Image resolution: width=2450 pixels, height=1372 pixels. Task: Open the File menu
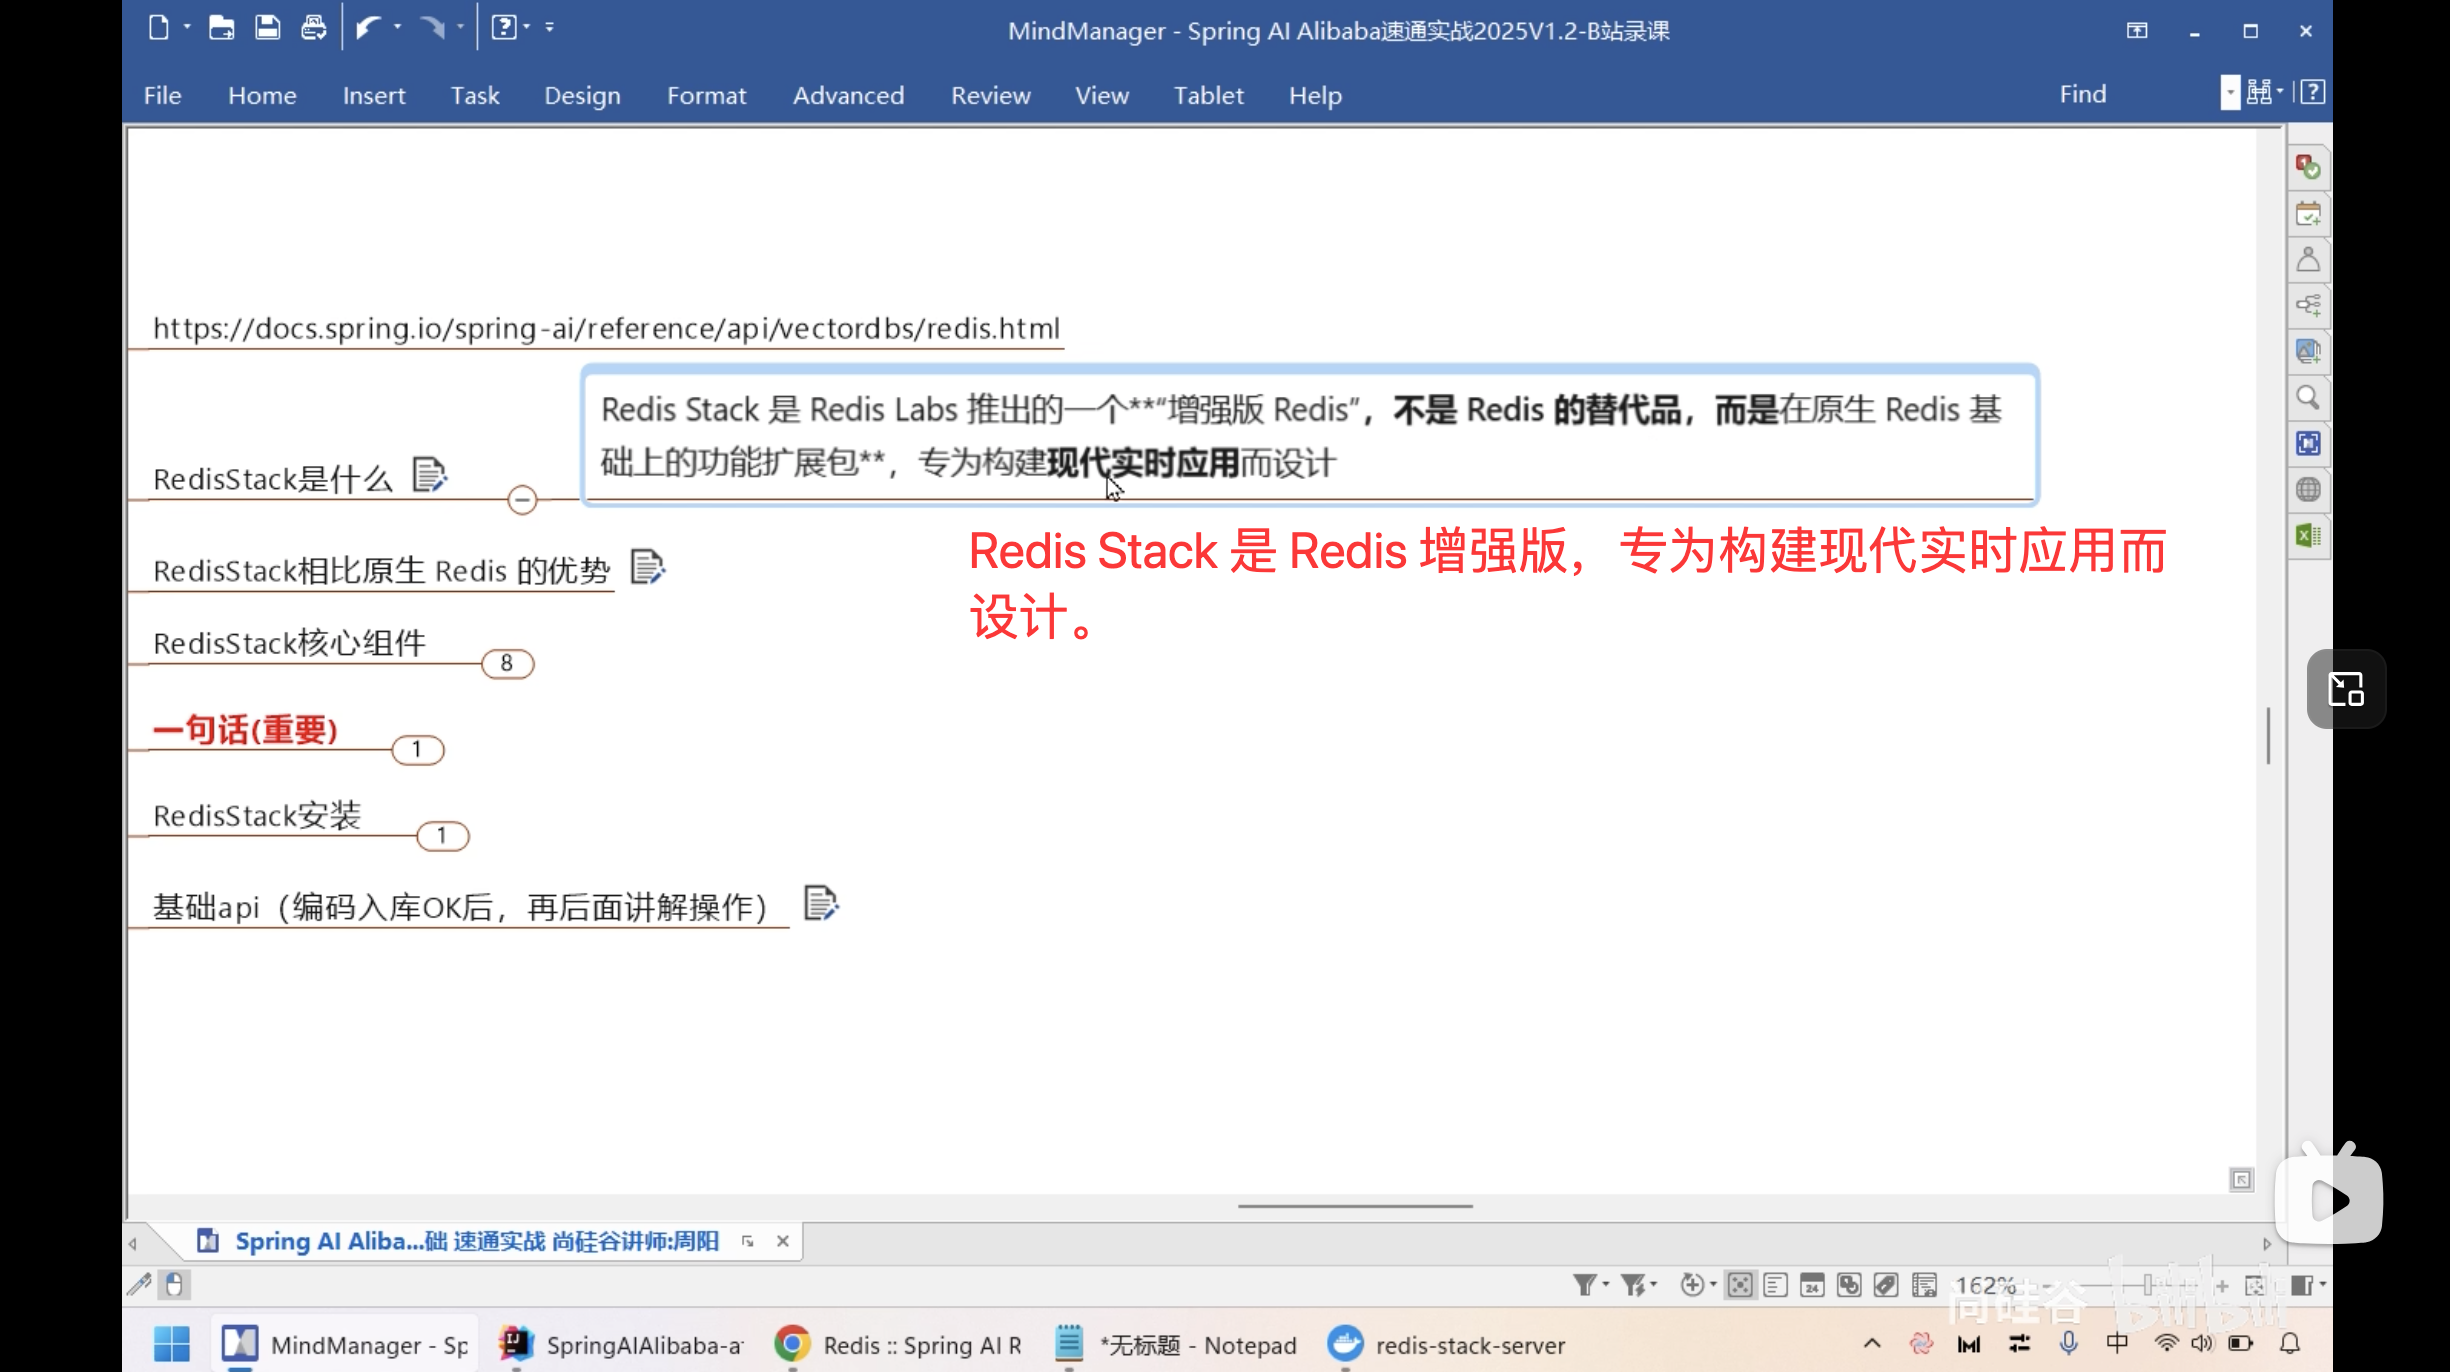pyautogui.click(x=162, y=95)
